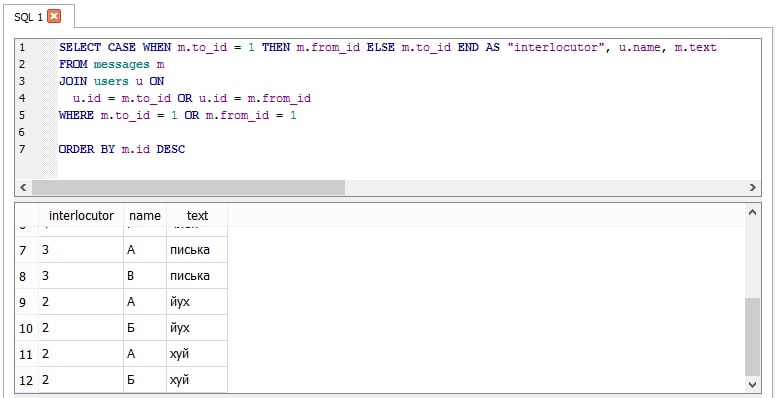
Task: Click name cell 'Б' in row 10
Action: tap(145, 328)
